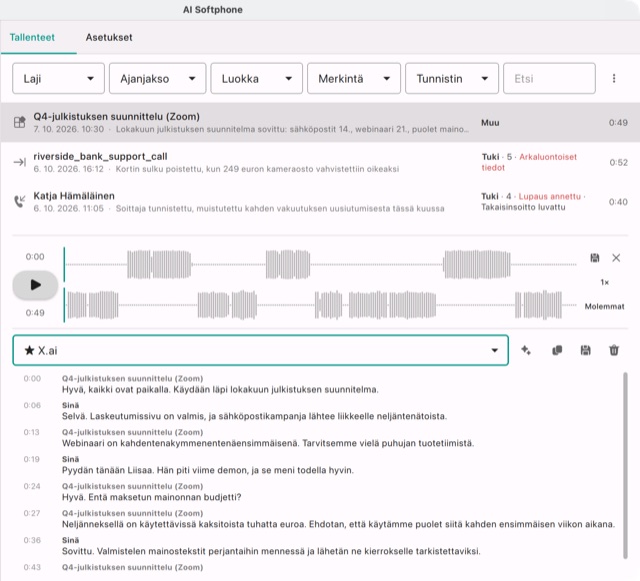640x581 pixels.
Task: Switch to the Asetukset tab
Action: tap(109, 38)
